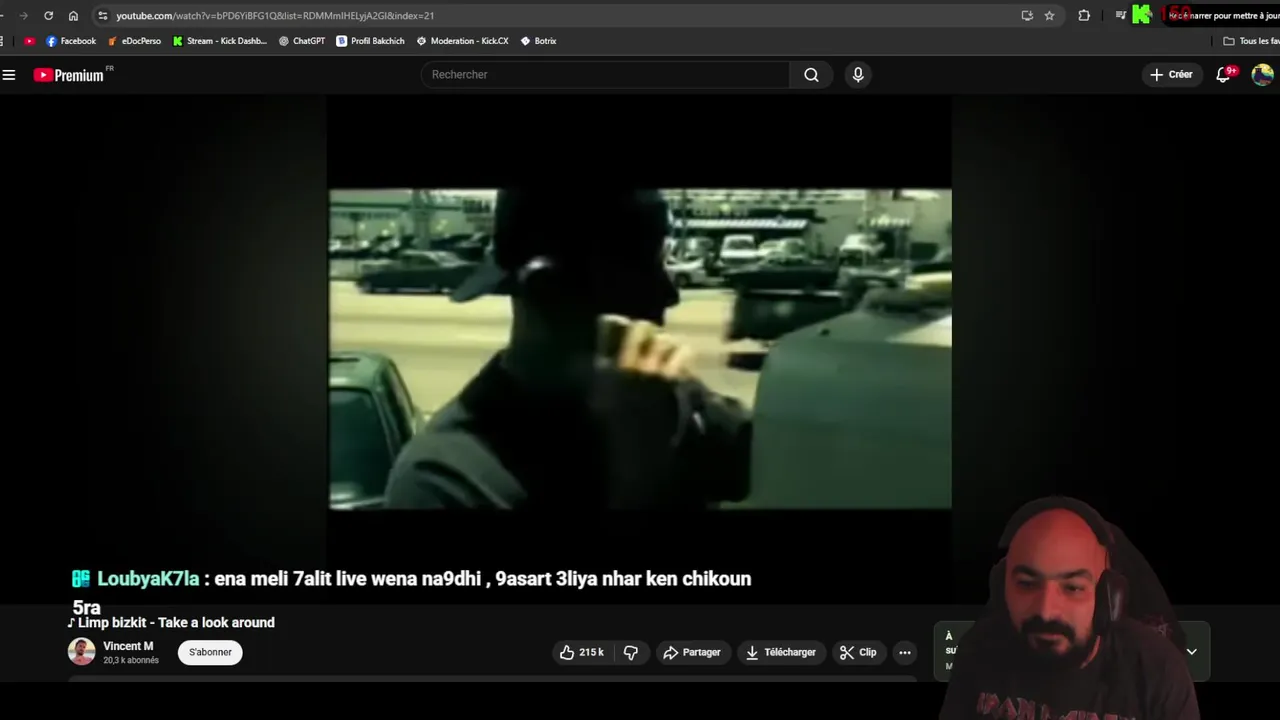The height and width of the screenshot is (720, 1280).
Task: Click the YouTube URL in address bar
Action: pyautogui.click(x=275, y=15)
